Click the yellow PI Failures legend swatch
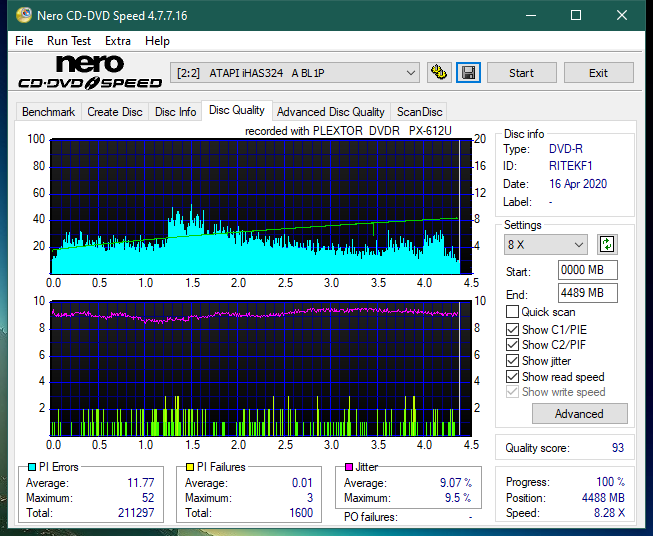This screenshot has height=536, width=653. pos(190,467)
